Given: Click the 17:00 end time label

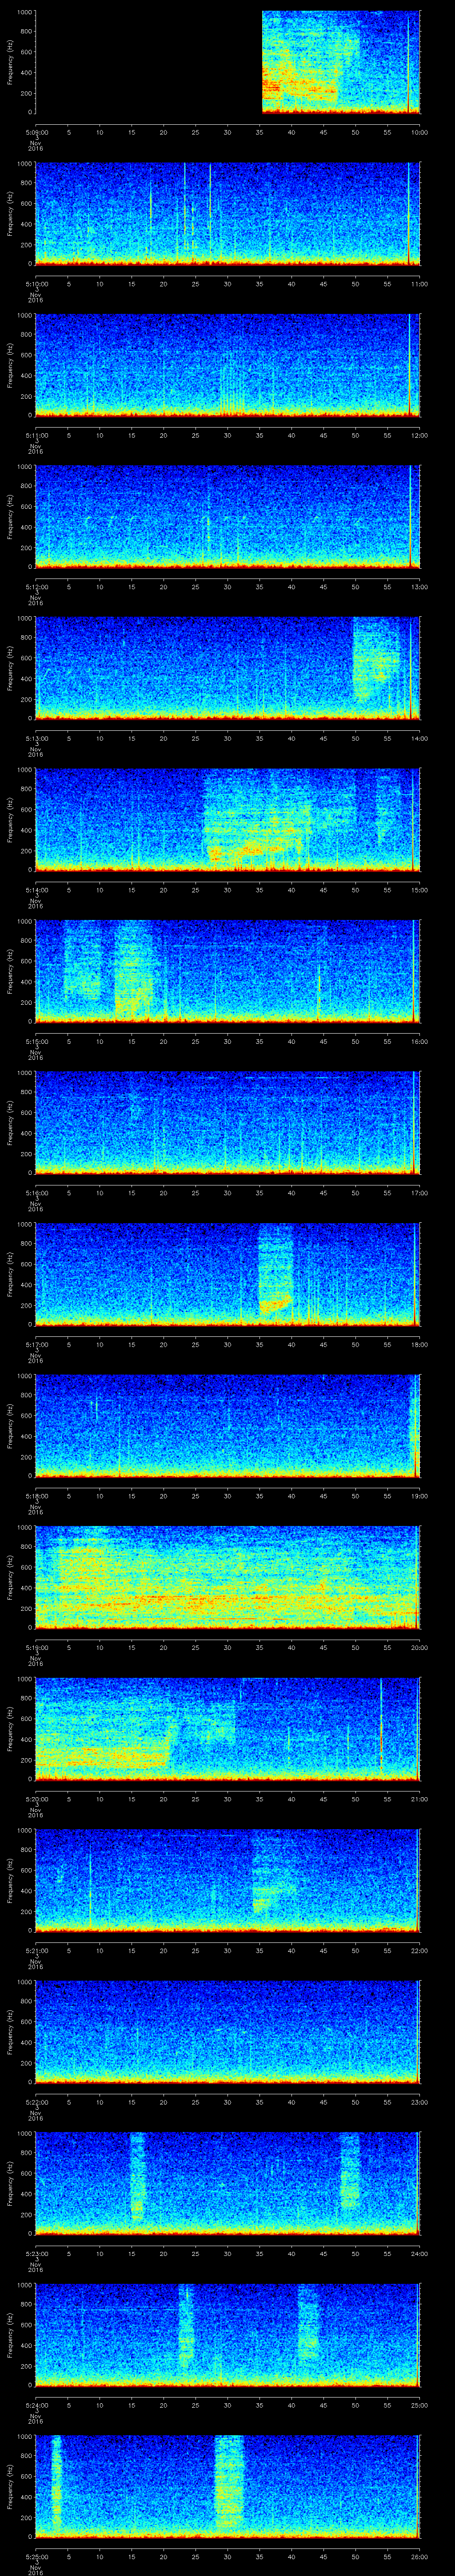Looking at the screenshot, I should pyautogui.click(x=420, y=1193).
